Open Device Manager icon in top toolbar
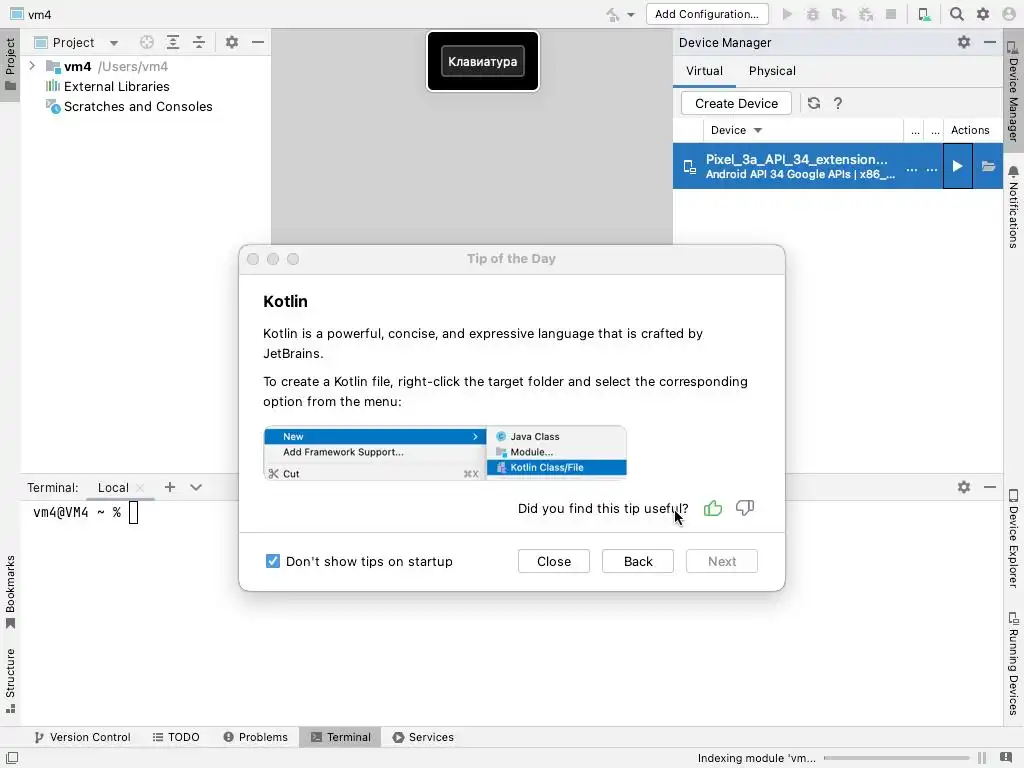1024x768 pixels. tap(924, 14)
